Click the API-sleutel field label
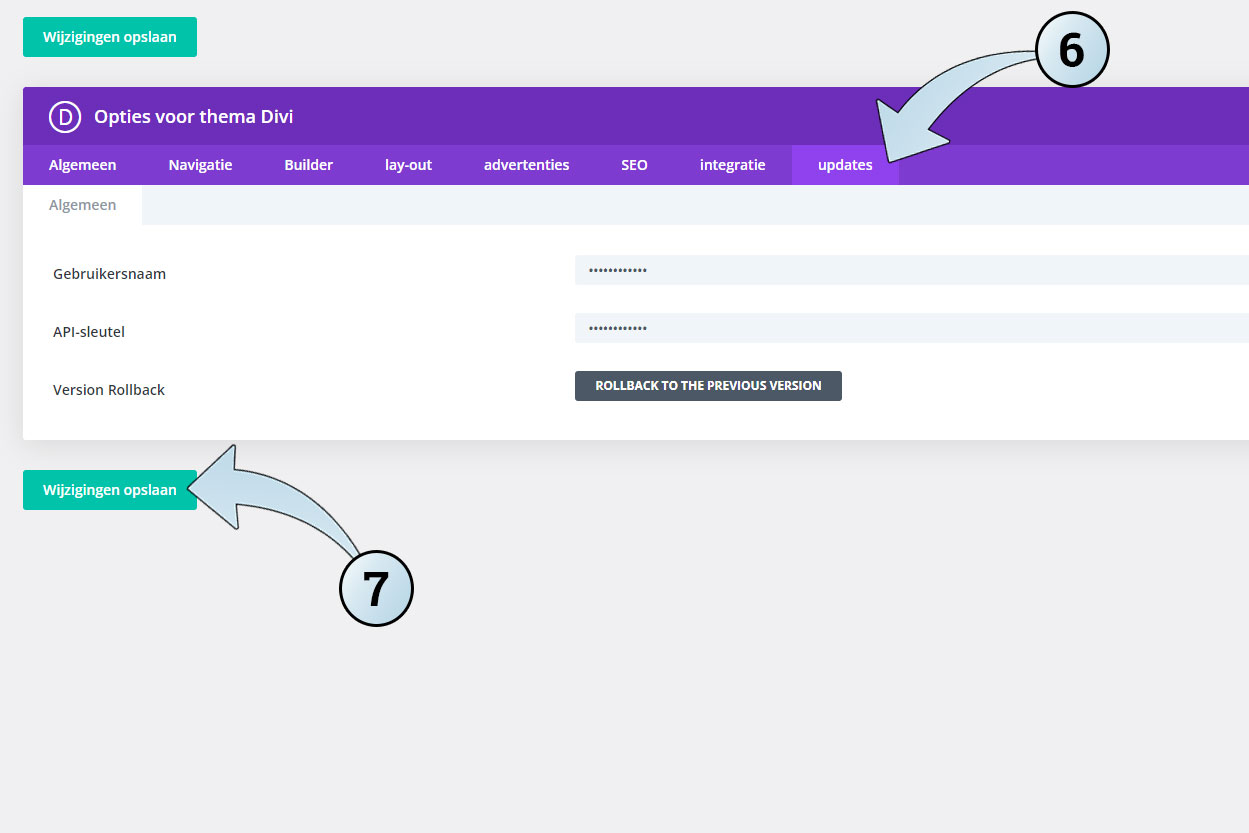 pyautogui.click(x=89, y=331)
